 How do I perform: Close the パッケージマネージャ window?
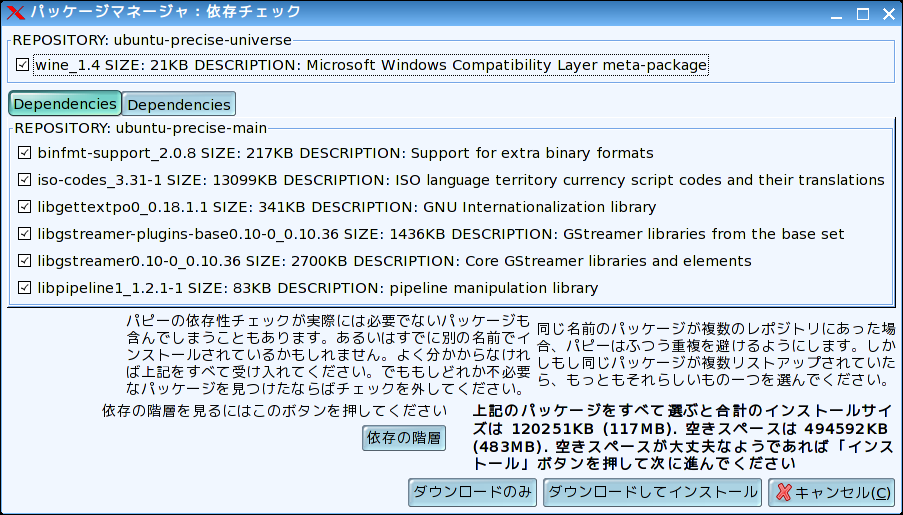889,14
